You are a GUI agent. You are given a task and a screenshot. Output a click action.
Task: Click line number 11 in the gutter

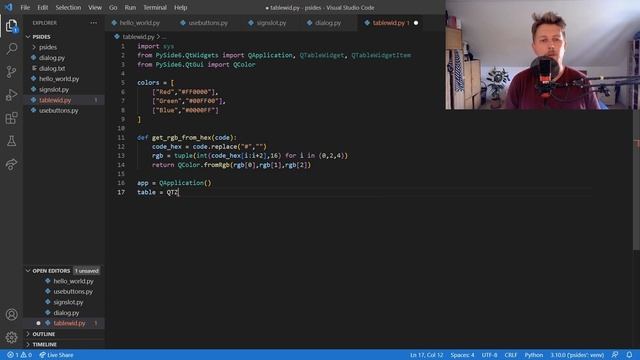pyautogui.click(x=121, y=138)
